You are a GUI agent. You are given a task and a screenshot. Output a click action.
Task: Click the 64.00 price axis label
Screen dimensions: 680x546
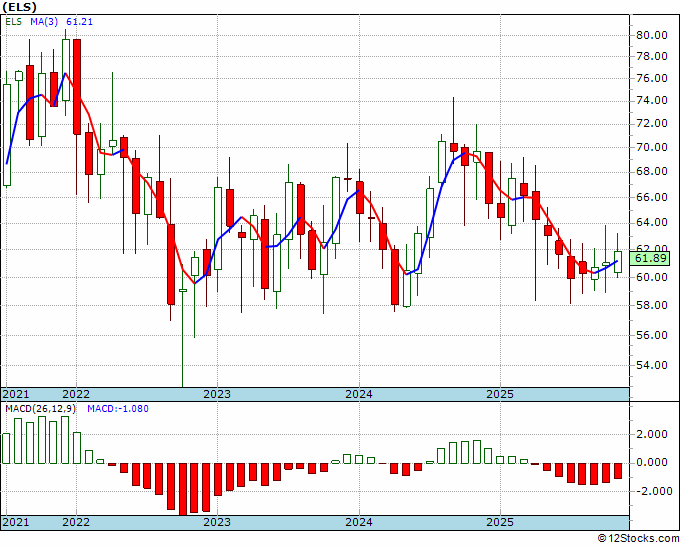pyautogui.click(x=651, y=222)
